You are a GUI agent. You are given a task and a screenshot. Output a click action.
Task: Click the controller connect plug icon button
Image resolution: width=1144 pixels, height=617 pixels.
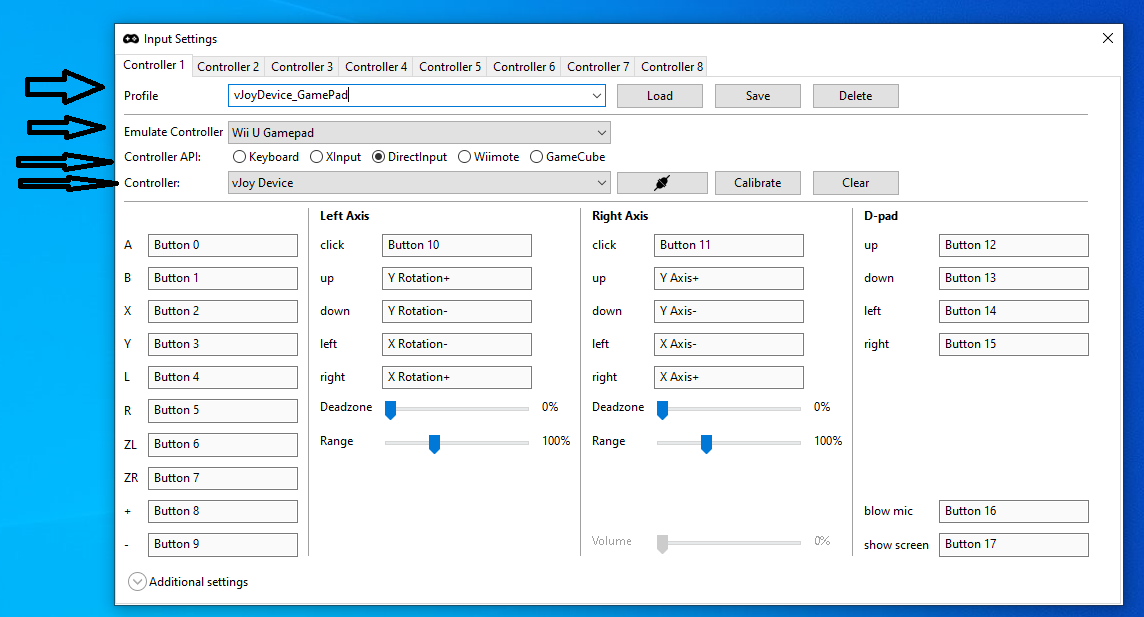point(662,183)
